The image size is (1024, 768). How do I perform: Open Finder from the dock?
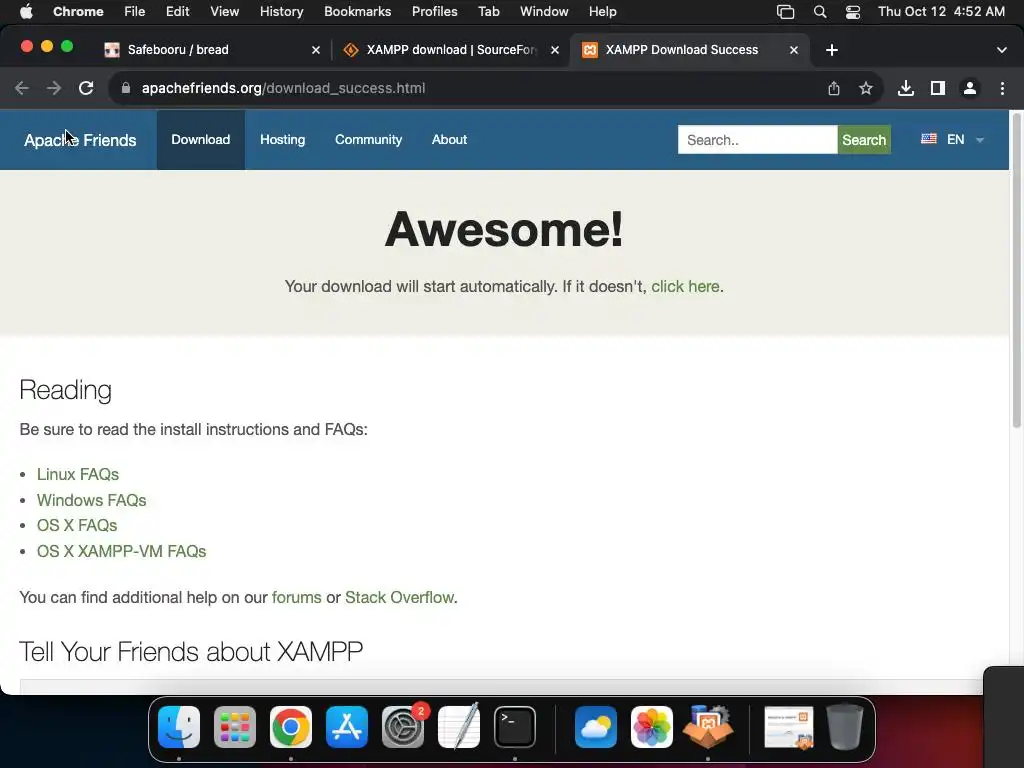pyautogui.click(x=179, y=727)
